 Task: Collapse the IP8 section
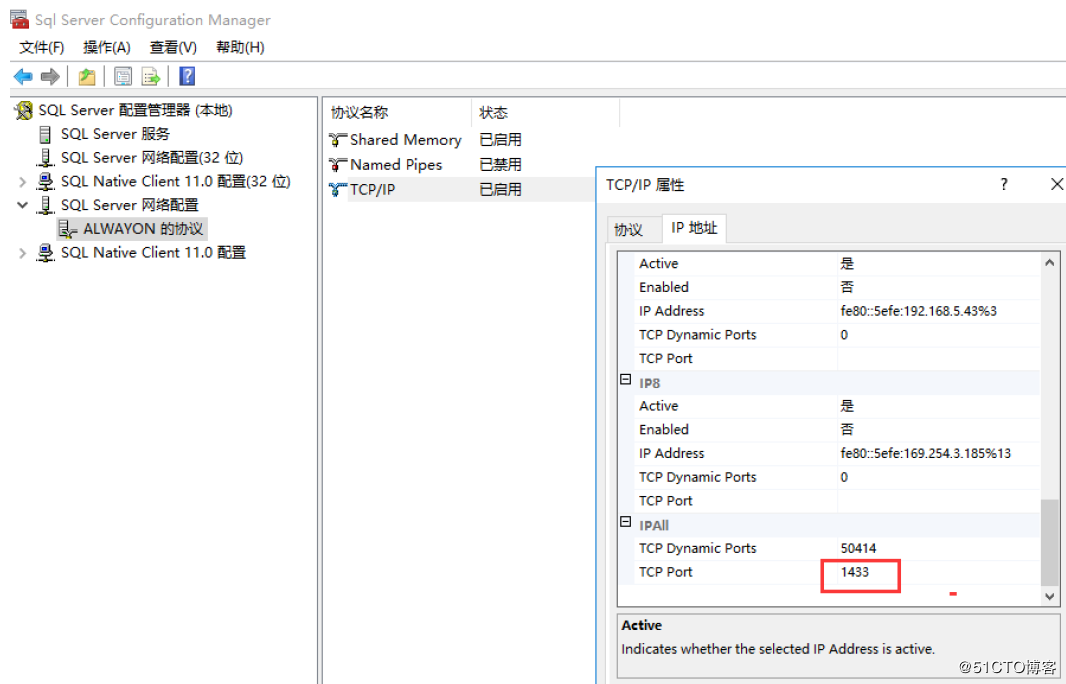pos(625,379)
